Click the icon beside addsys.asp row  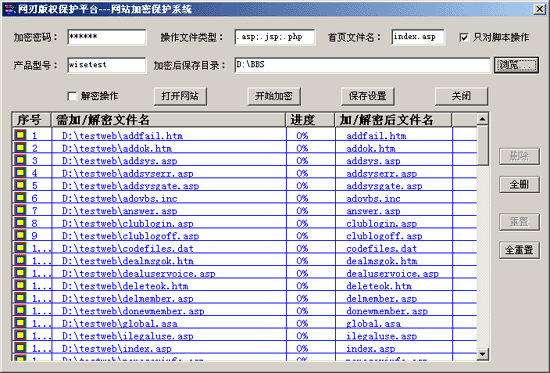[20, 160]
